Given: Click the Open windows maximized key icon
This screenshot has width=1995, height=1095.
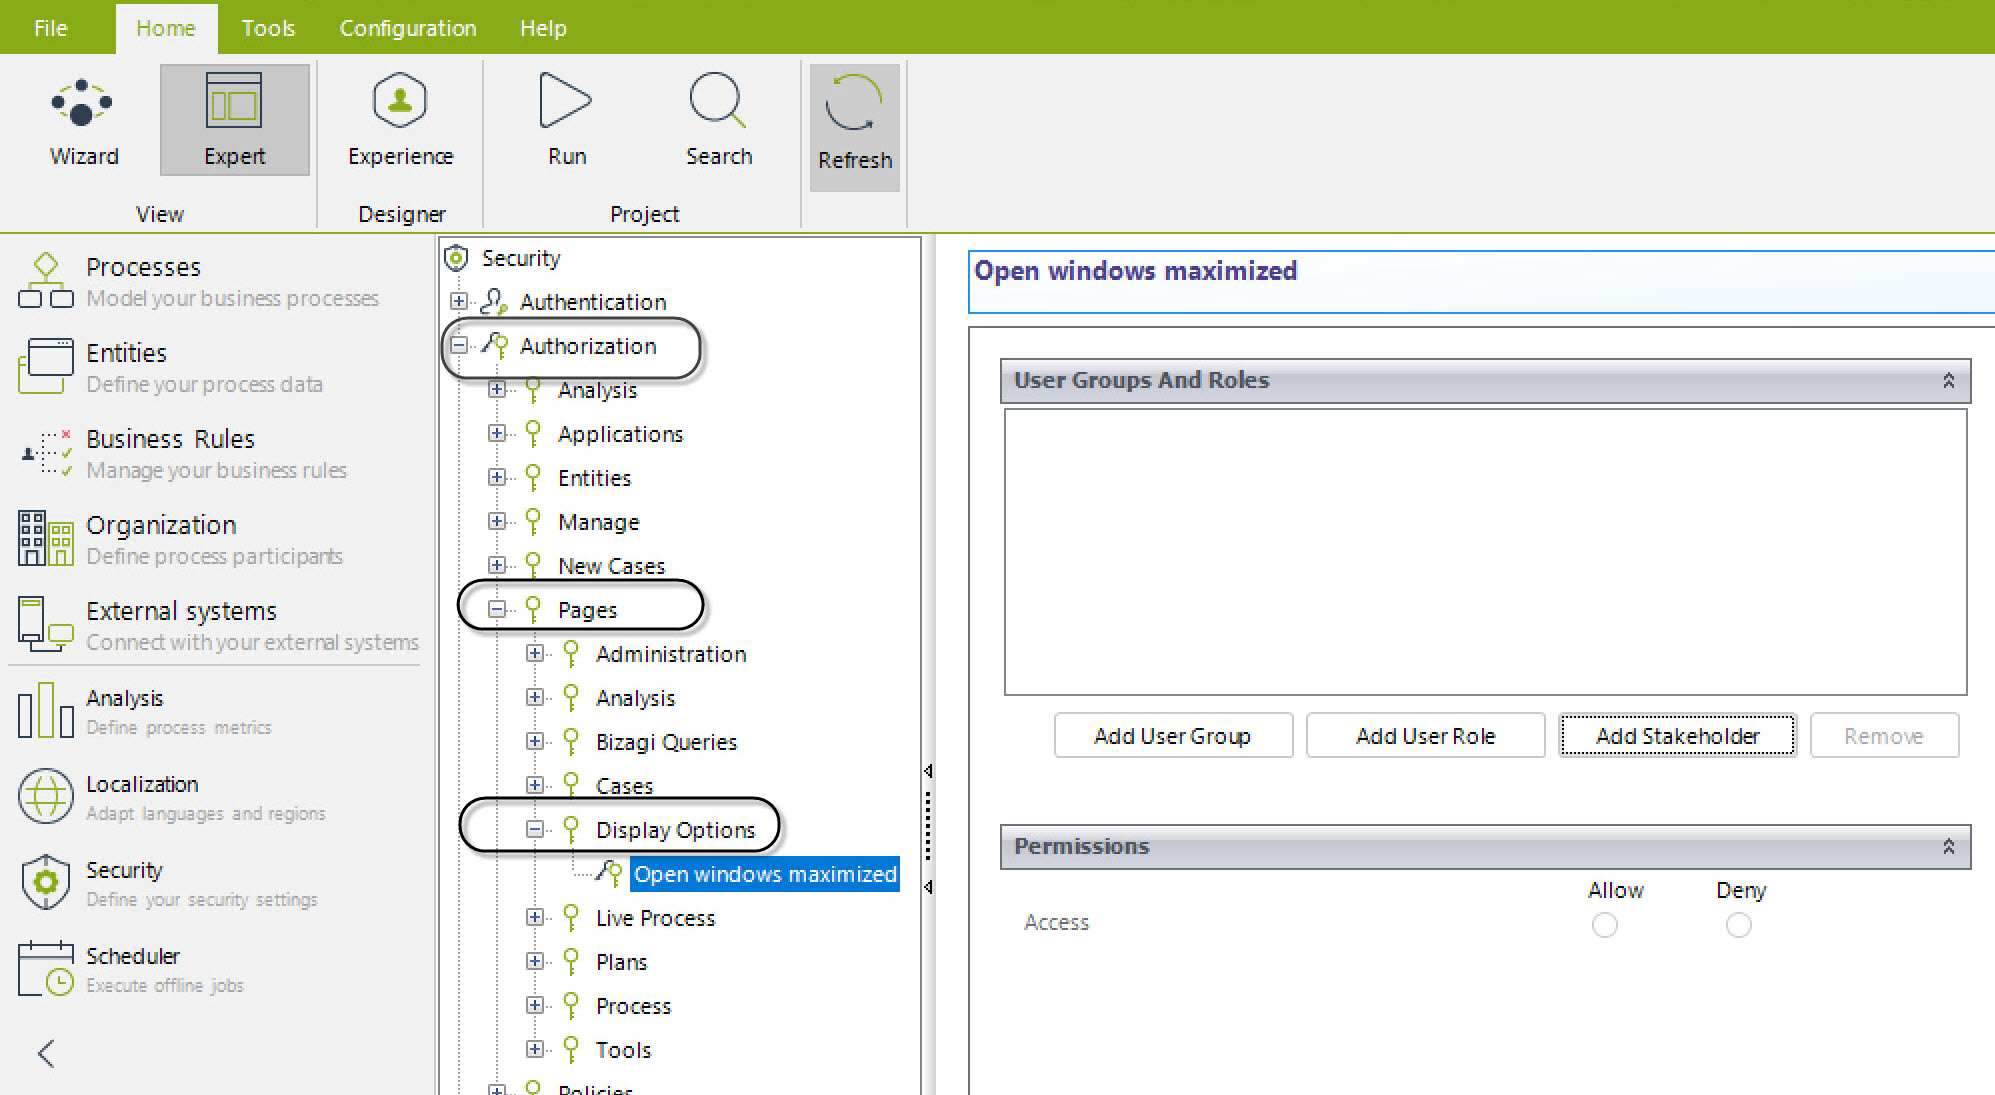Looking at the screenshot, I should (x=609, y=873).
